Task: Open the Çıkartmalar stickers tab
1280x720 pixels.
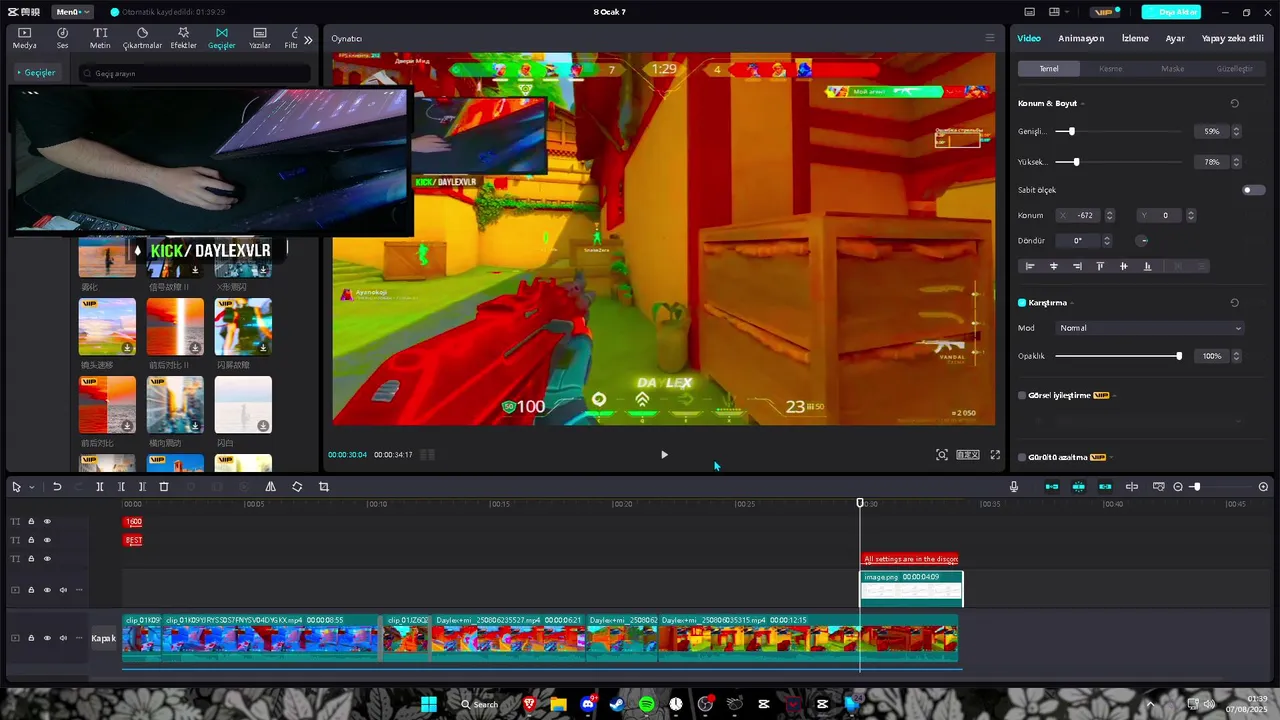Action: point(142,38)
